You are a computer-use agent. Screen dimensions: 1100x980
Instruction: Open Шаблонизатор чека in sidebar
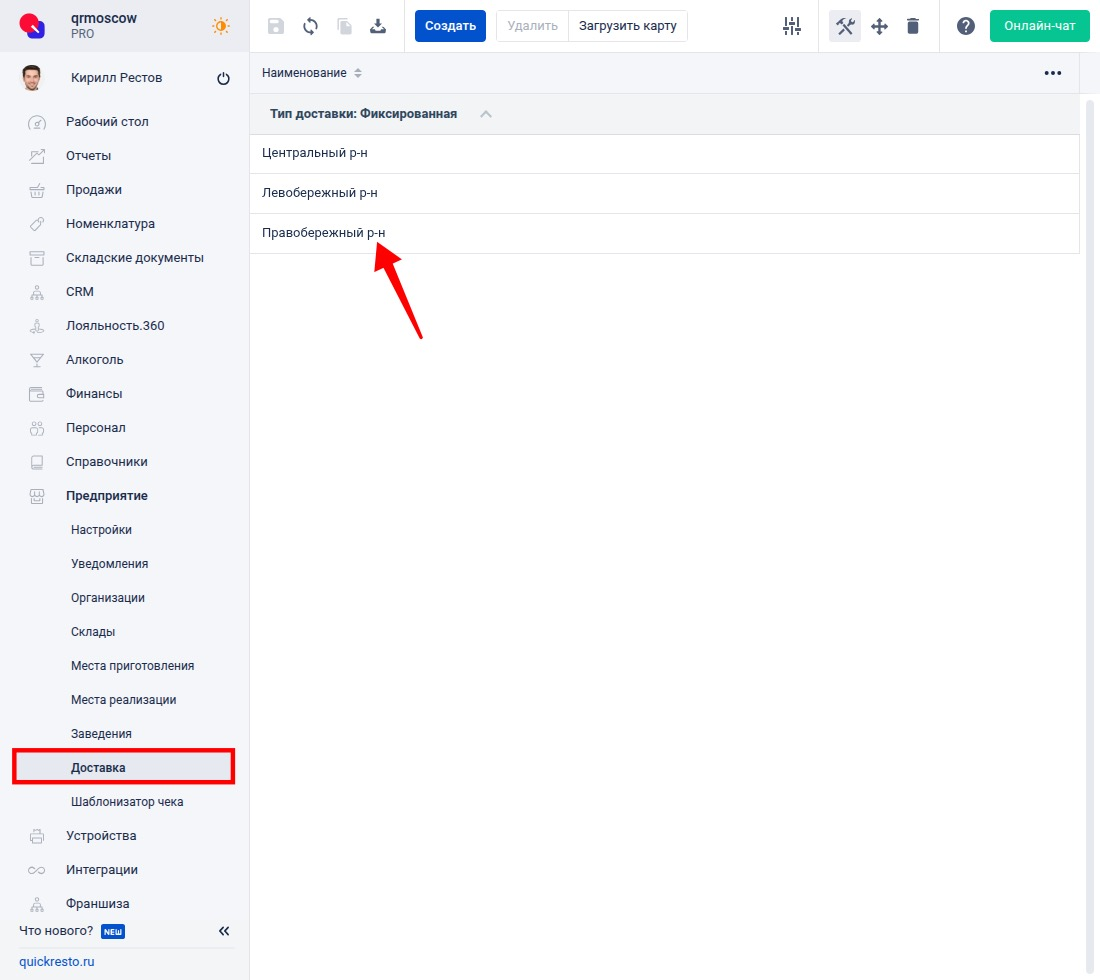pyautogui.click(x=127, y=802)
